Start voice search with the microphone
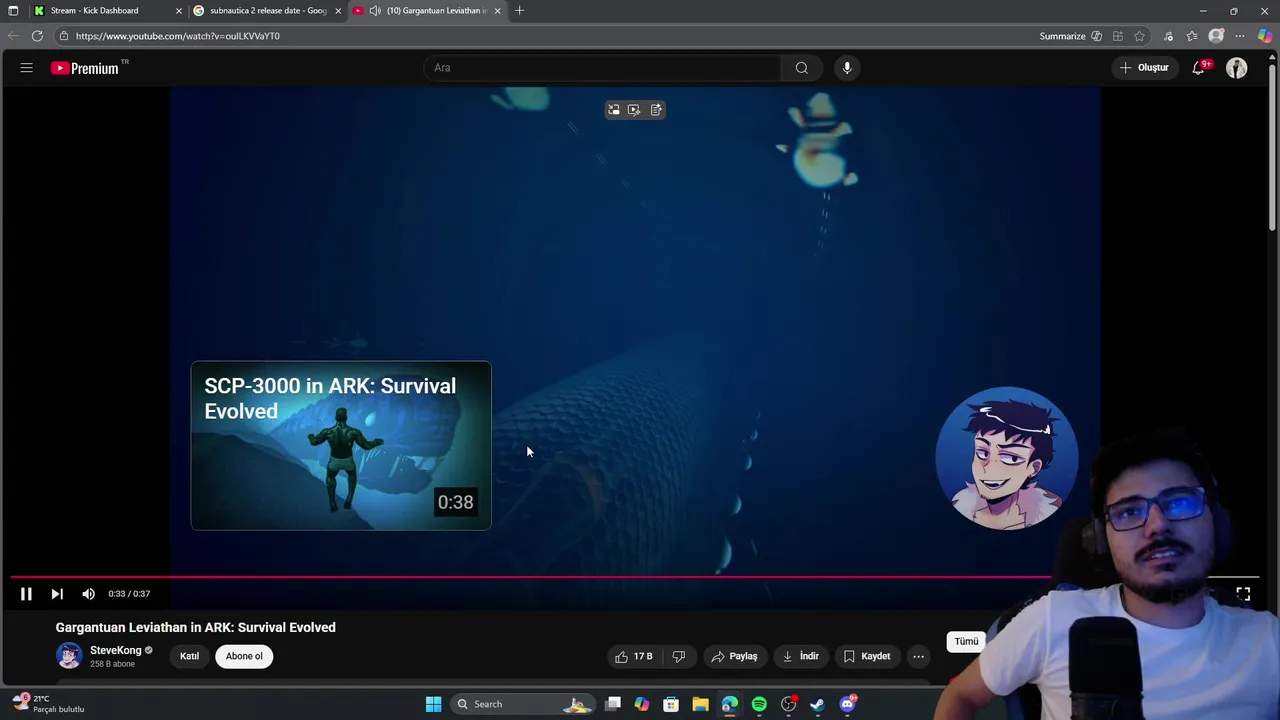1280x720 pixels. (847, 68)
